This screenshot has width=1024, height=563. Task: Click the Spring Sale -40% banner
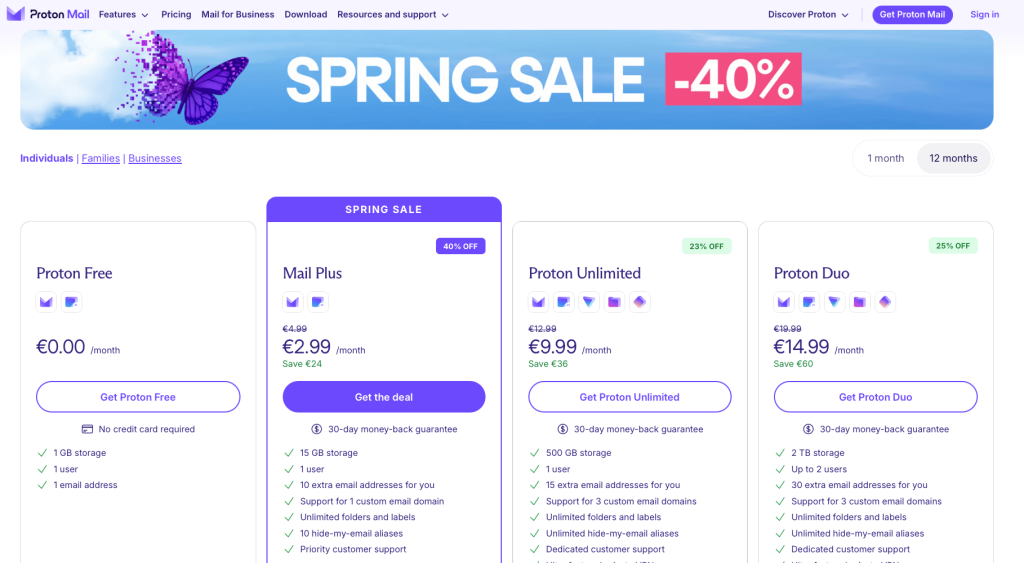[x=506, y=79]
